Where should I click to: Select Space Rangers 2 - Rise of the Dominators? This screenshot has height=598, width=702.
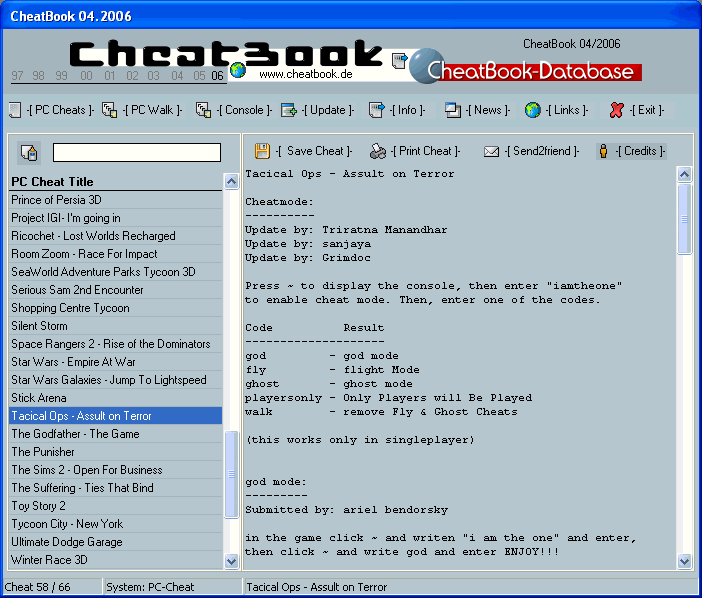[x=116, y=344]
